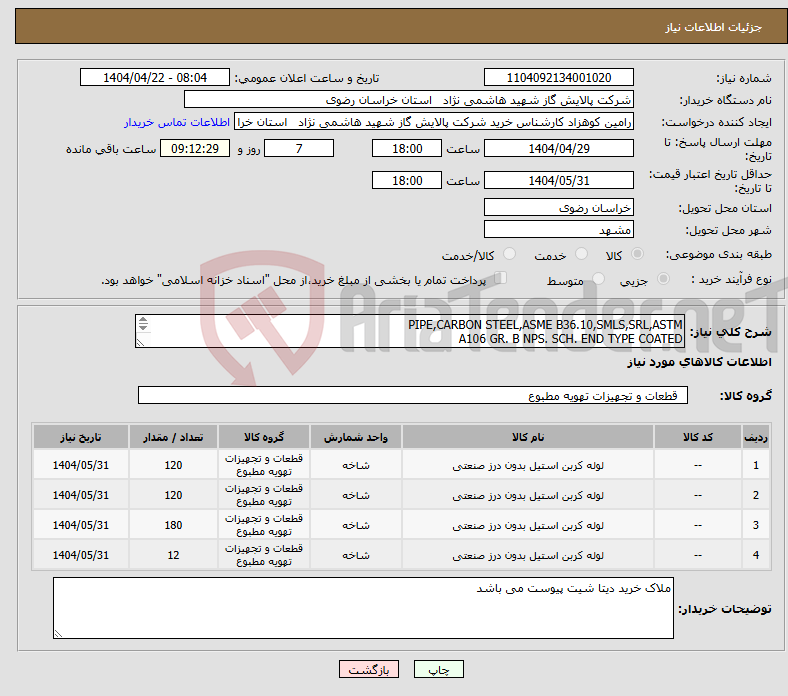Click the تاریخ نیاز column header
This screenshot has height=696, width=788.
click(x=81, y=437)
